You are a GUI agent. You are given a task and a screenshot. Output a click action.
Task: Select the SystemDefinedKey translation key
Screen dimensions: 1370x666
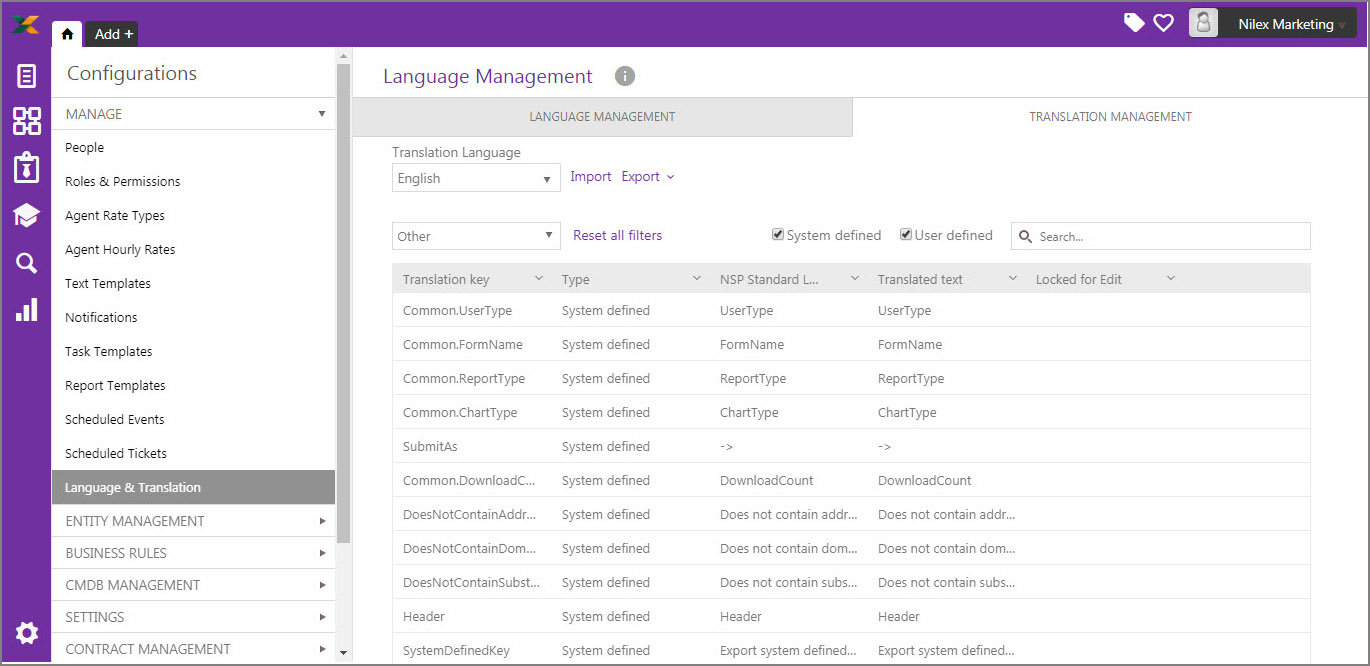[x=456, y=650]
